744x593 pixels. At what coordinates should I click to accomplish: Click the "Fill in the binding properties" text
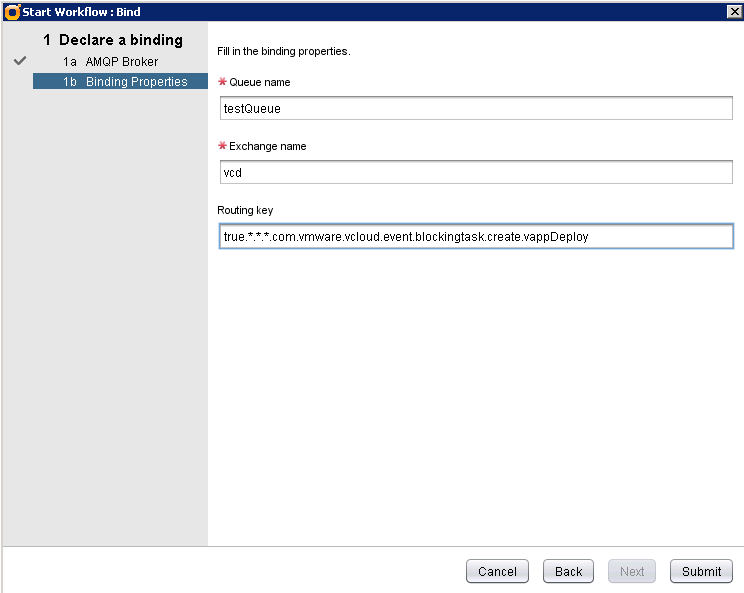(x=283, y=50)
